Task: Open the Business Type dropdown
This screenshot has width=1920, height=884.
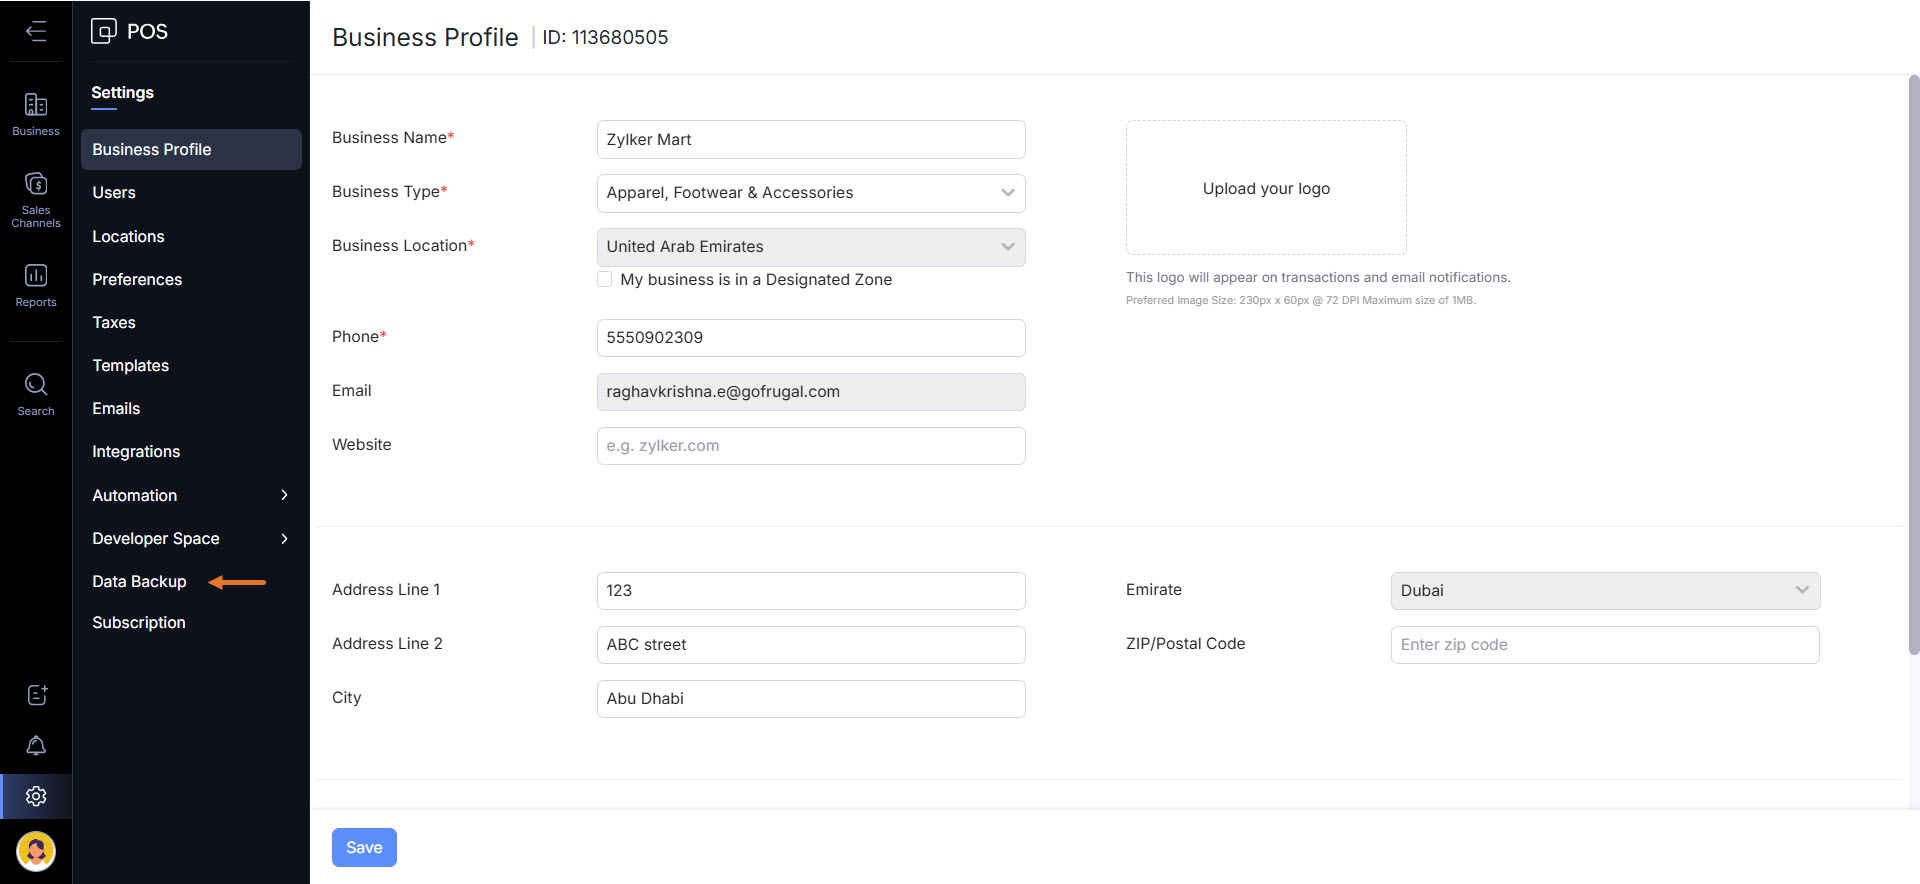Action: coord(810,193)
